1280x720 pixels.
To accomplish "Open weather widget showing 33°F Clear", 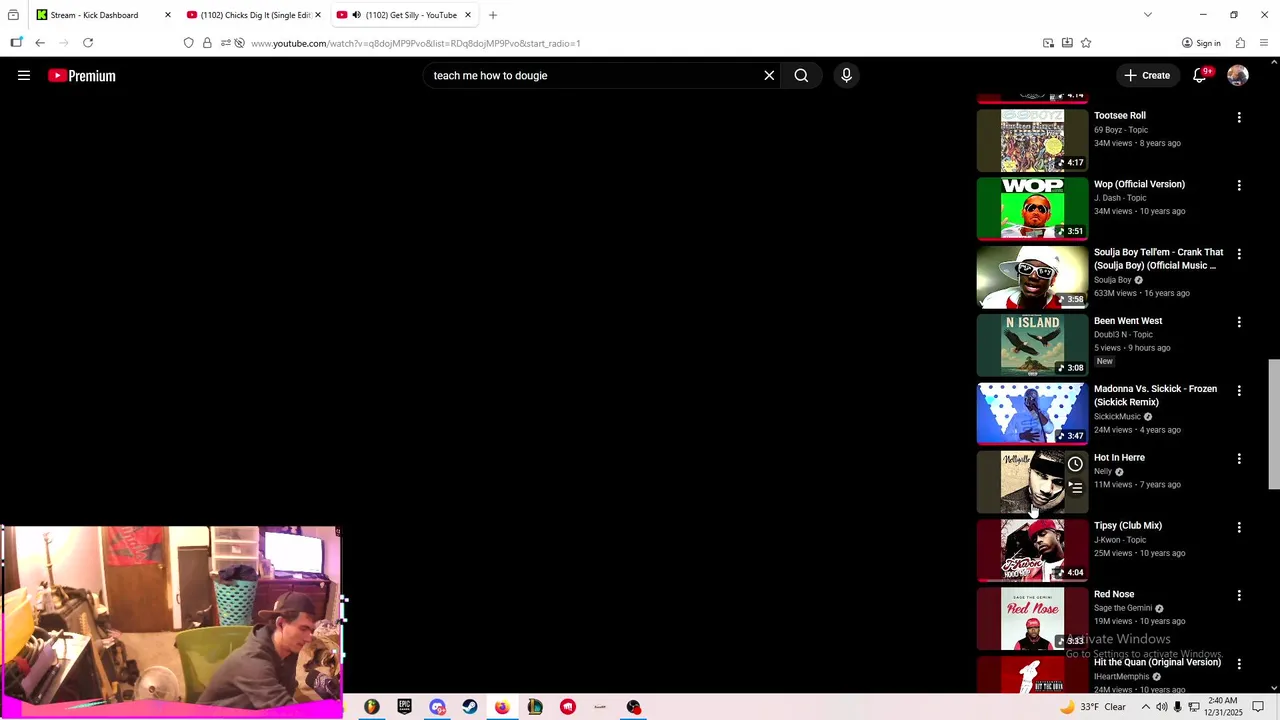I will coord(1093,707).
